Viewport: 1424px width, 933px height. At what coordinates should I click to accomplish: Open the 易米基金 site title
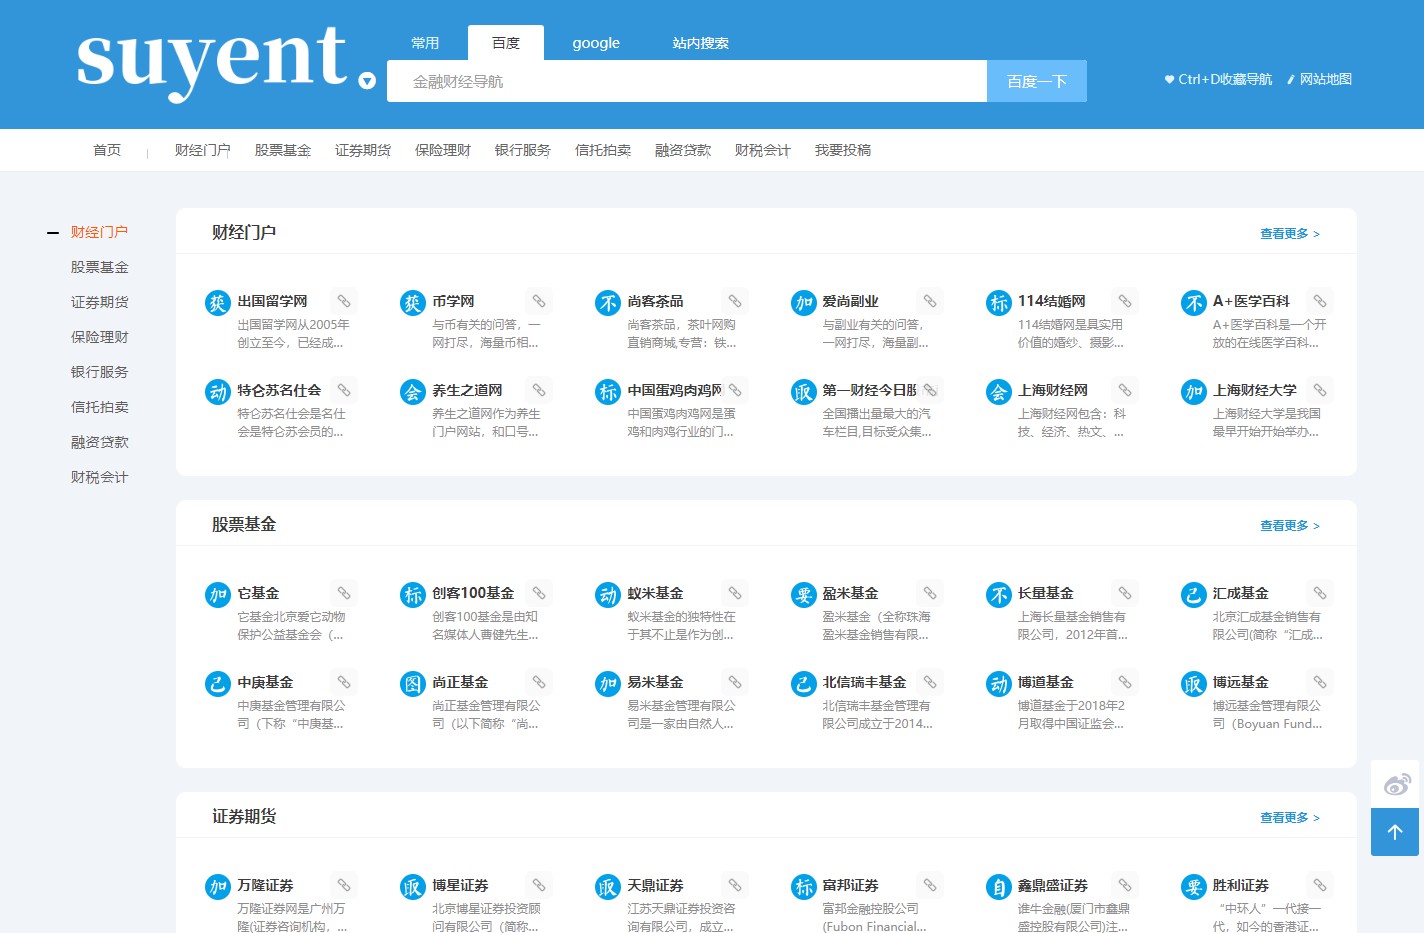tap(655, 682)
